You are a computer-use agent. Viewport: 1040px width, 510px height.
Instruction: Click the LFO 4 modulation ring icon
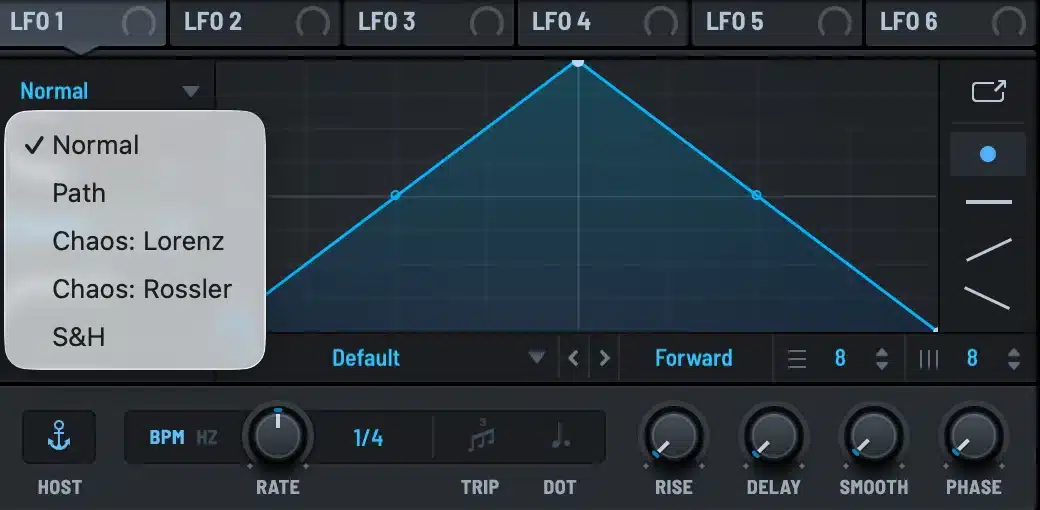click(661, 23)
